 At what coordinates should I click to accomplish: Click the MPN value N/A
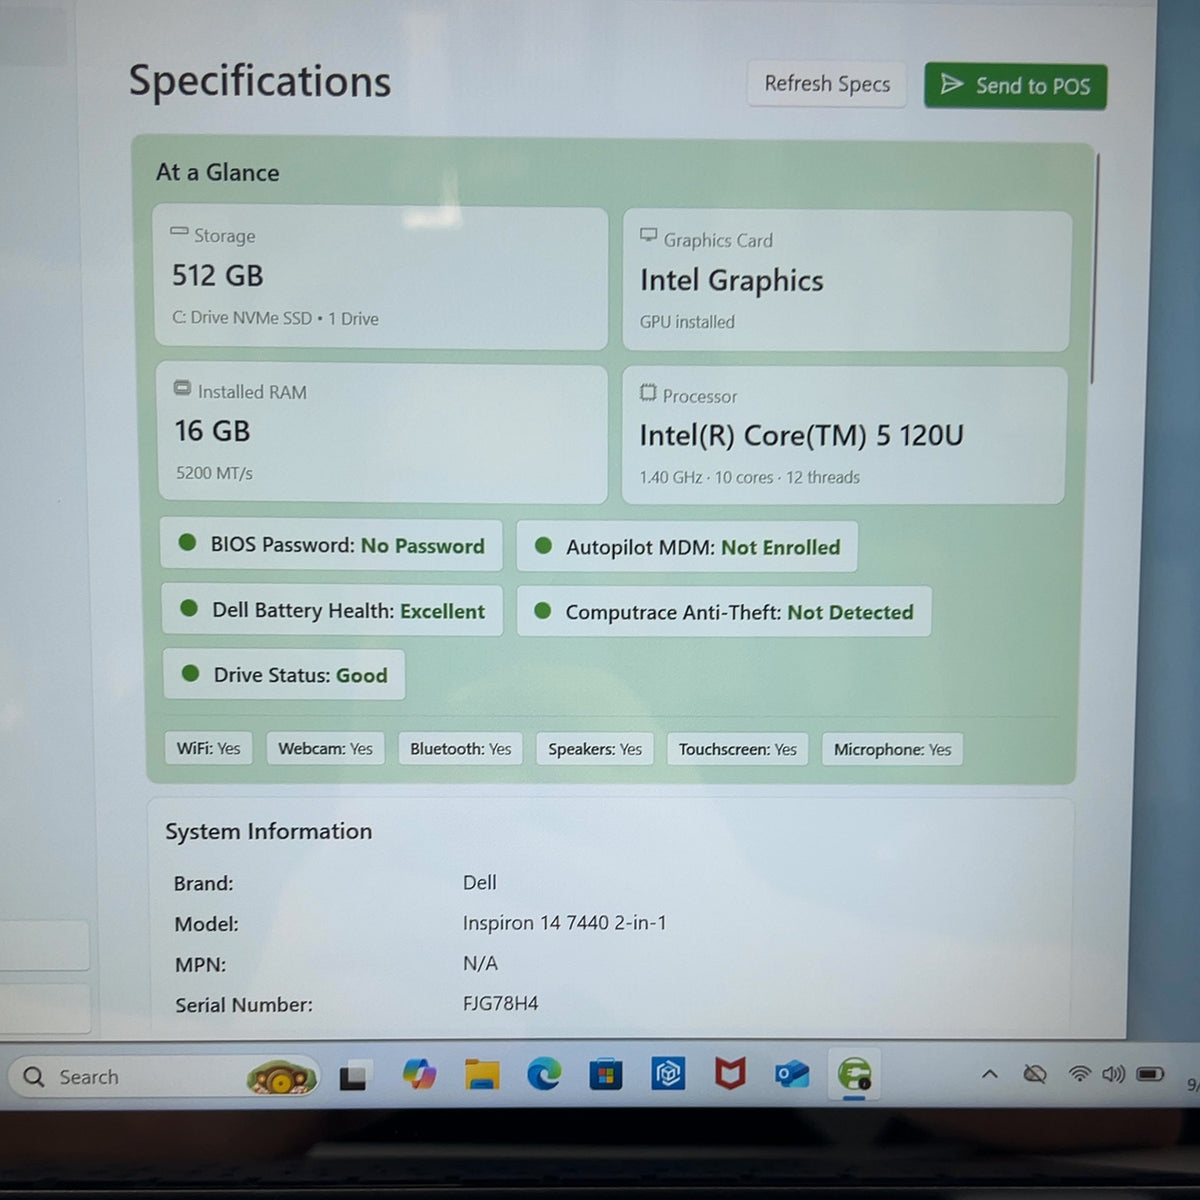pos(480,963)
